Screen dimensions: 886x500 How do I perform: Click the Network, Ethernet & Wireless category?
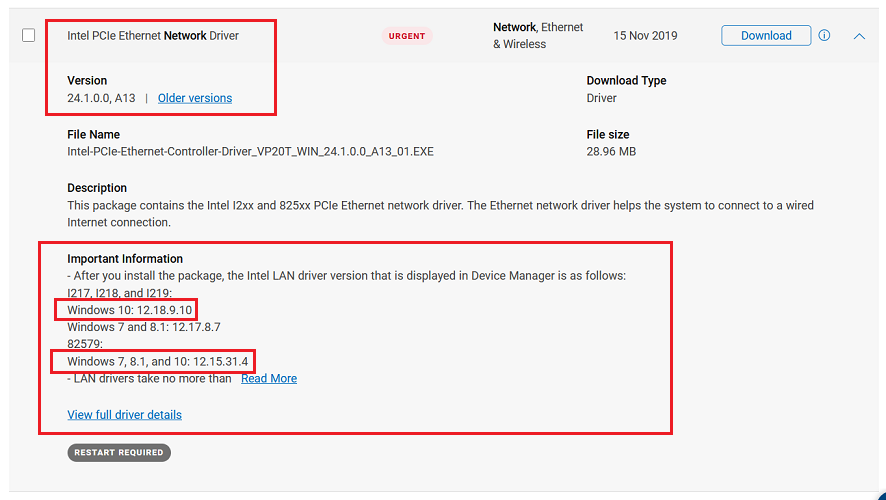point(538,36)
